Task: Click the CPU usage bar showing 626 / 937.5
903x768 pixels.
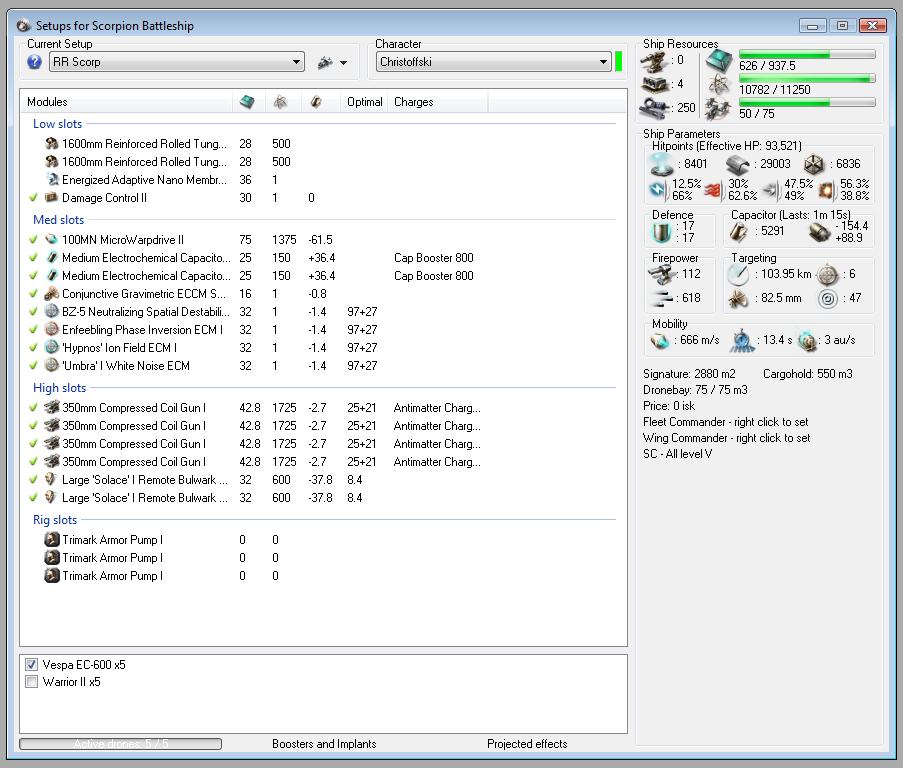Action: coord(806,55)
